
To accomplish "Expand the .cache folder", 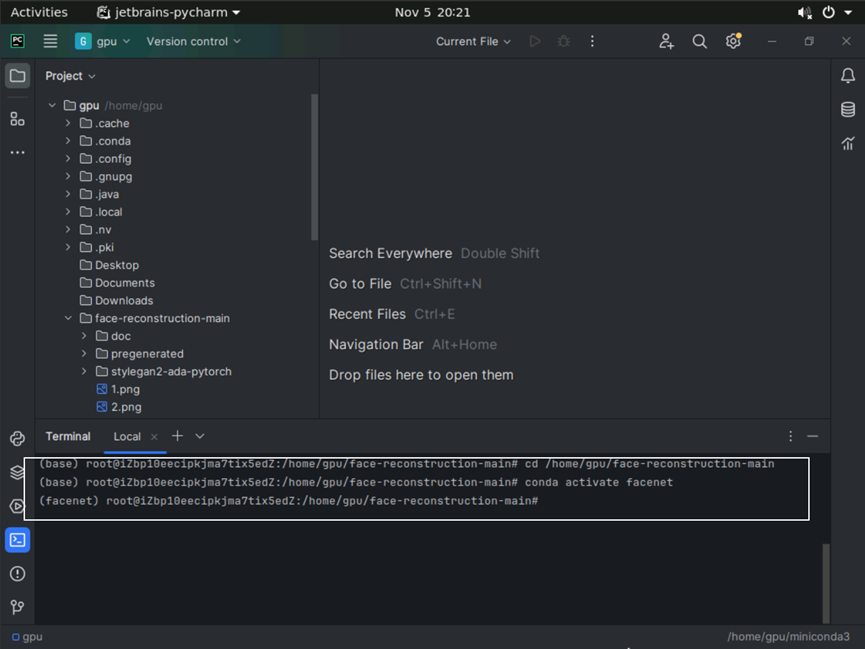I will click(68, 123).
